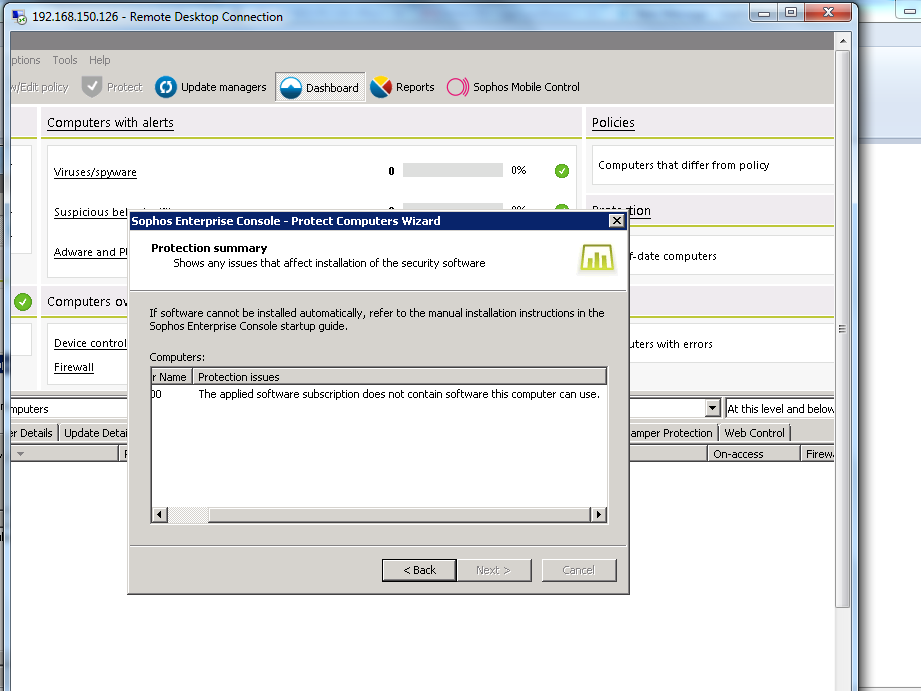
Task: Select the Computer Details tab
Action: pyautogui.click(x=34, y=433)
